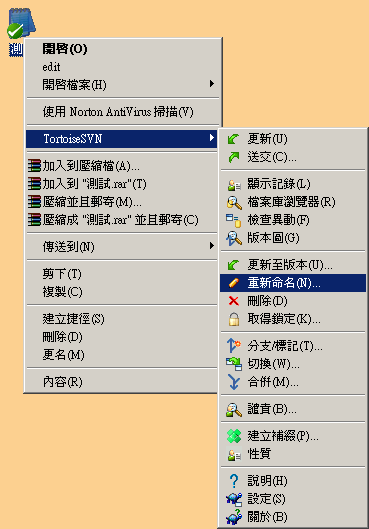Click the Get Lock (取得鎖定) padlock icon

pos(234,319)
